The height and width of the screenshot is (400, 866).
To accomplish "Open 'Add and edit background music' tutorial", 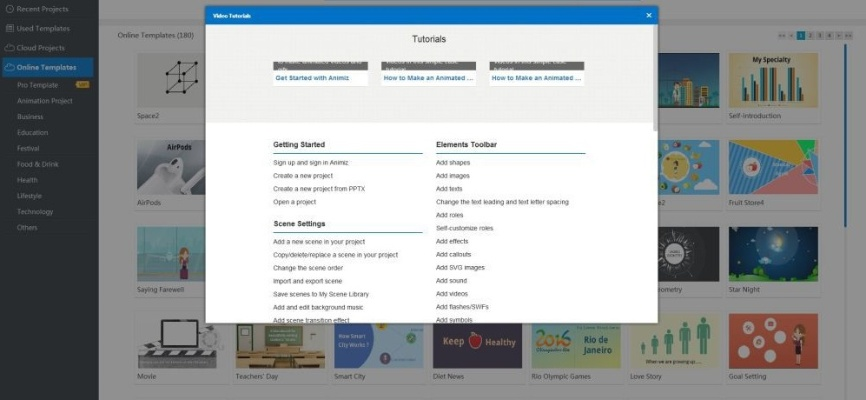I will coord(318,307).
